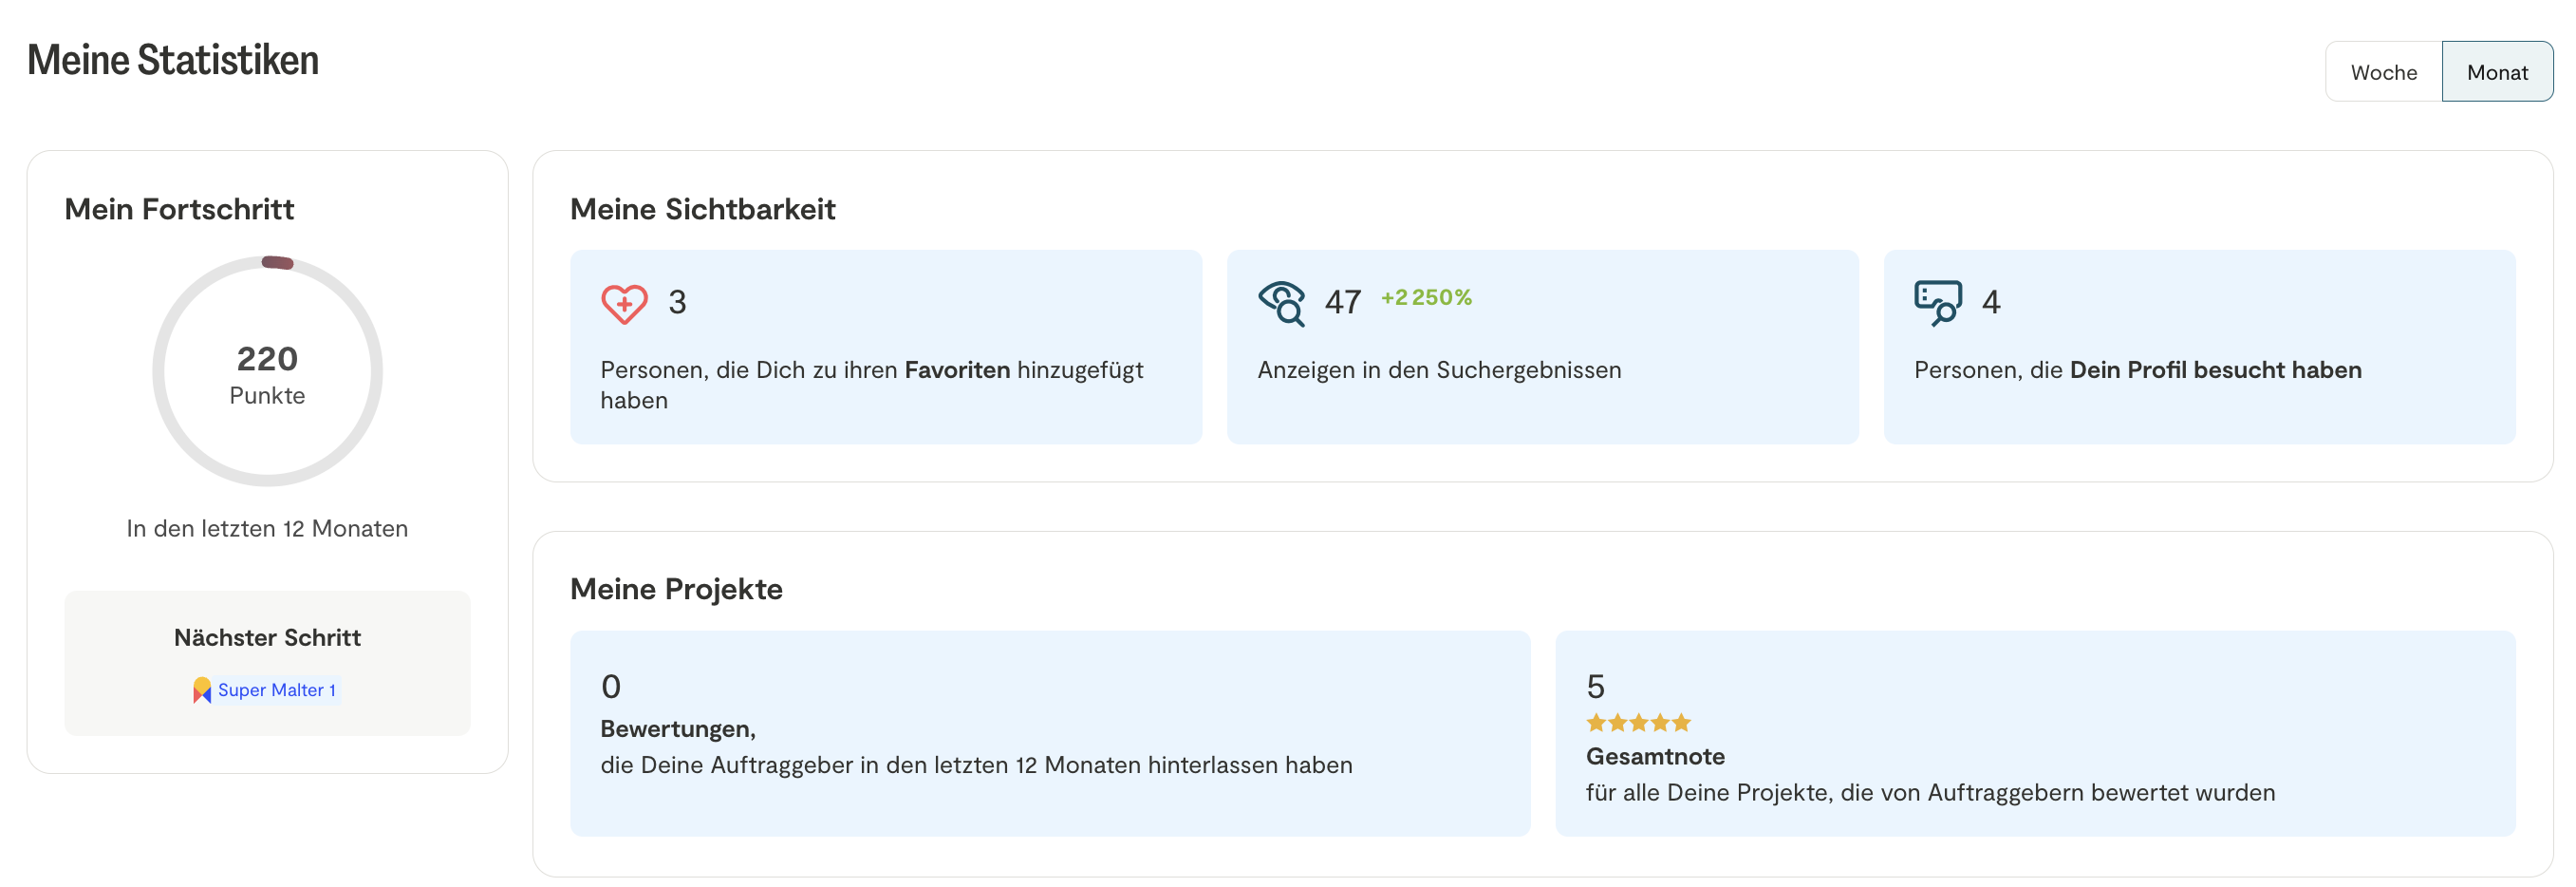The image size is (2576, 887).
Task: Click the Meine Projekte heading
Action: click(x=676, y=590)
